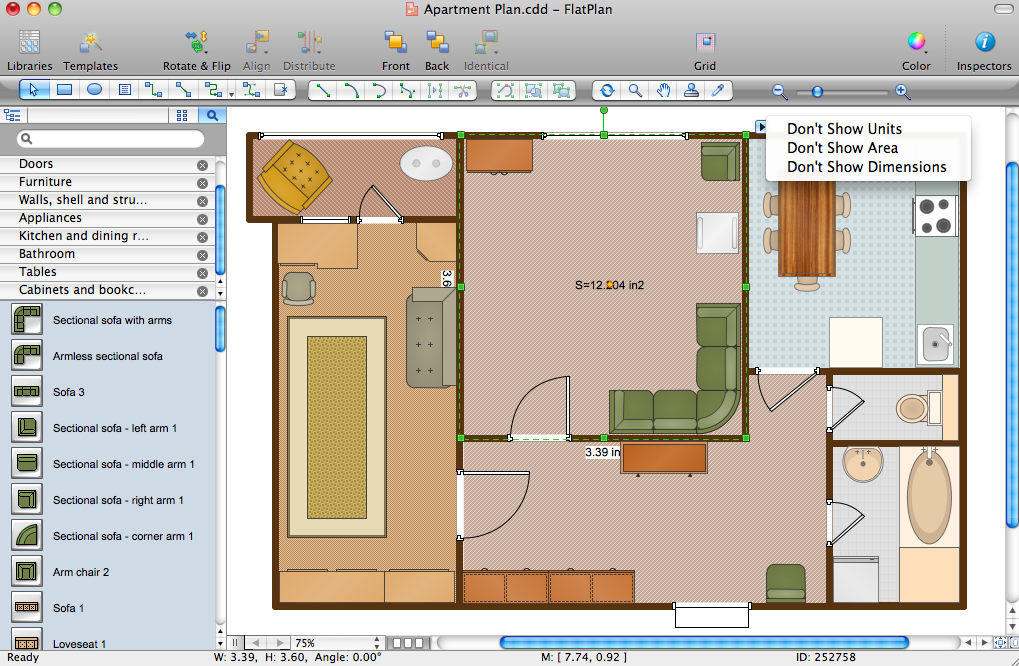Expand the action menu triangle on room

760,127
